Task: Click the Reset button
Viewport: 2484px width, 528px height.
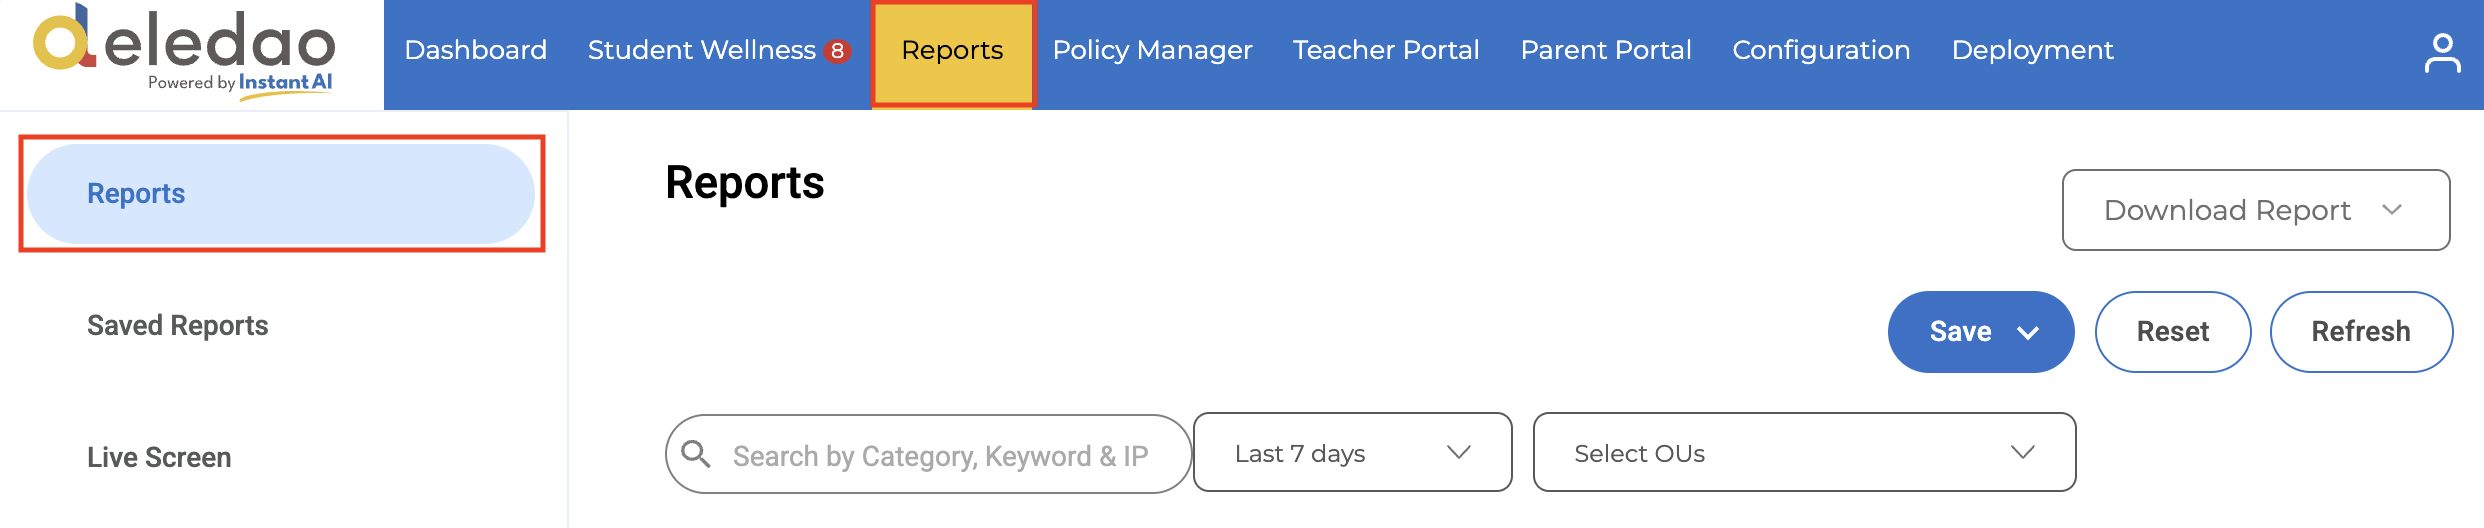Action: [x=2173, y=332]
